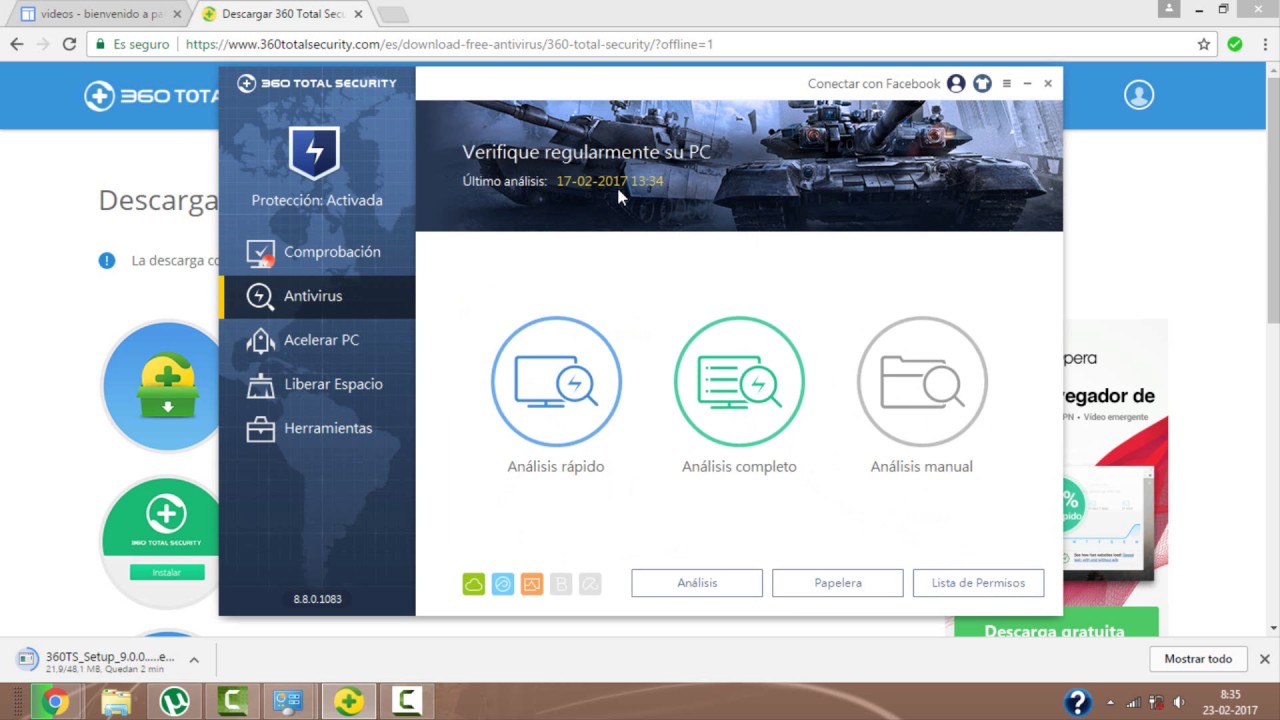The image size is (1280, 720).
Task: Click the Es seguro secure site indicator
Action: point(131,44)
